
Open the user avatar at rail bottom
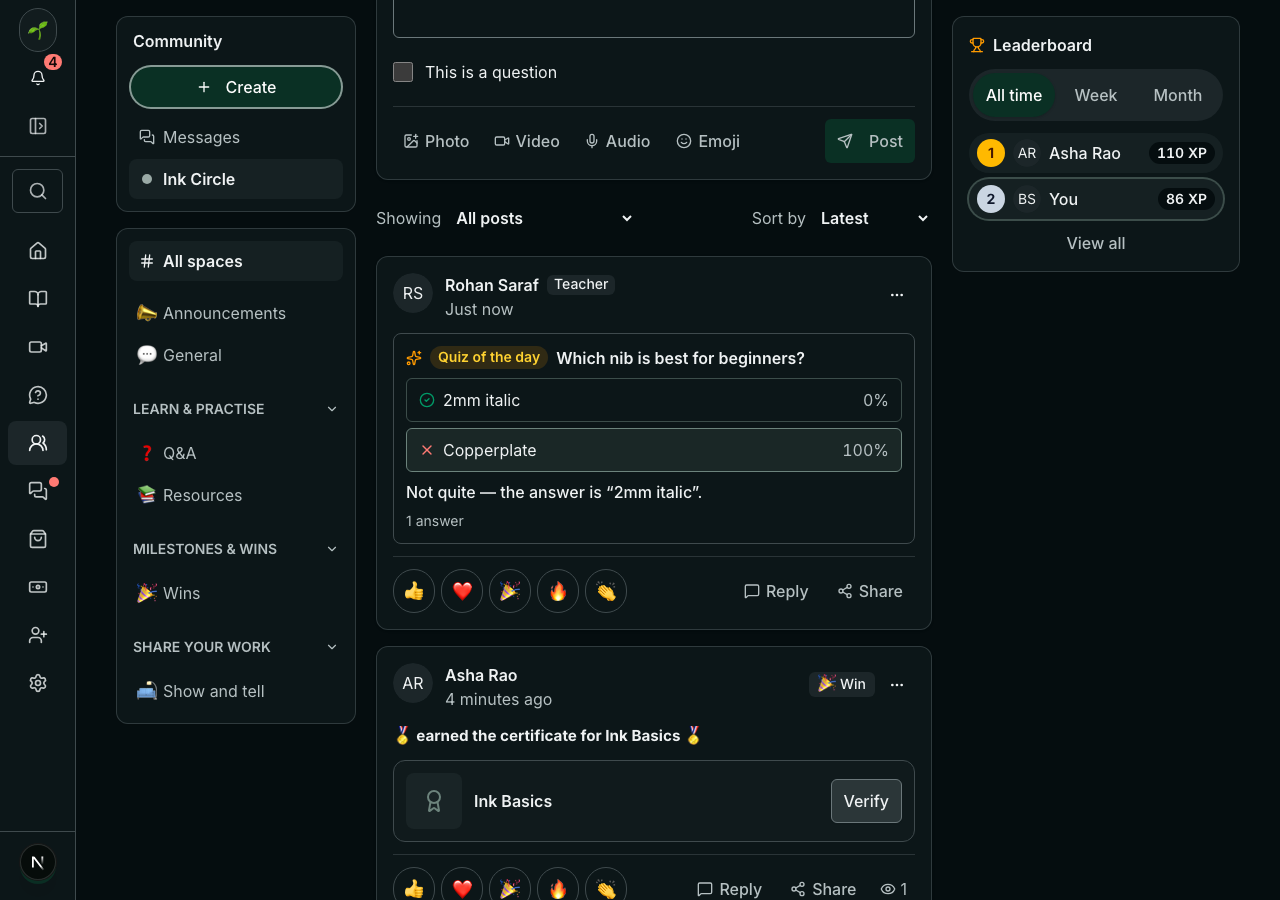38,862
